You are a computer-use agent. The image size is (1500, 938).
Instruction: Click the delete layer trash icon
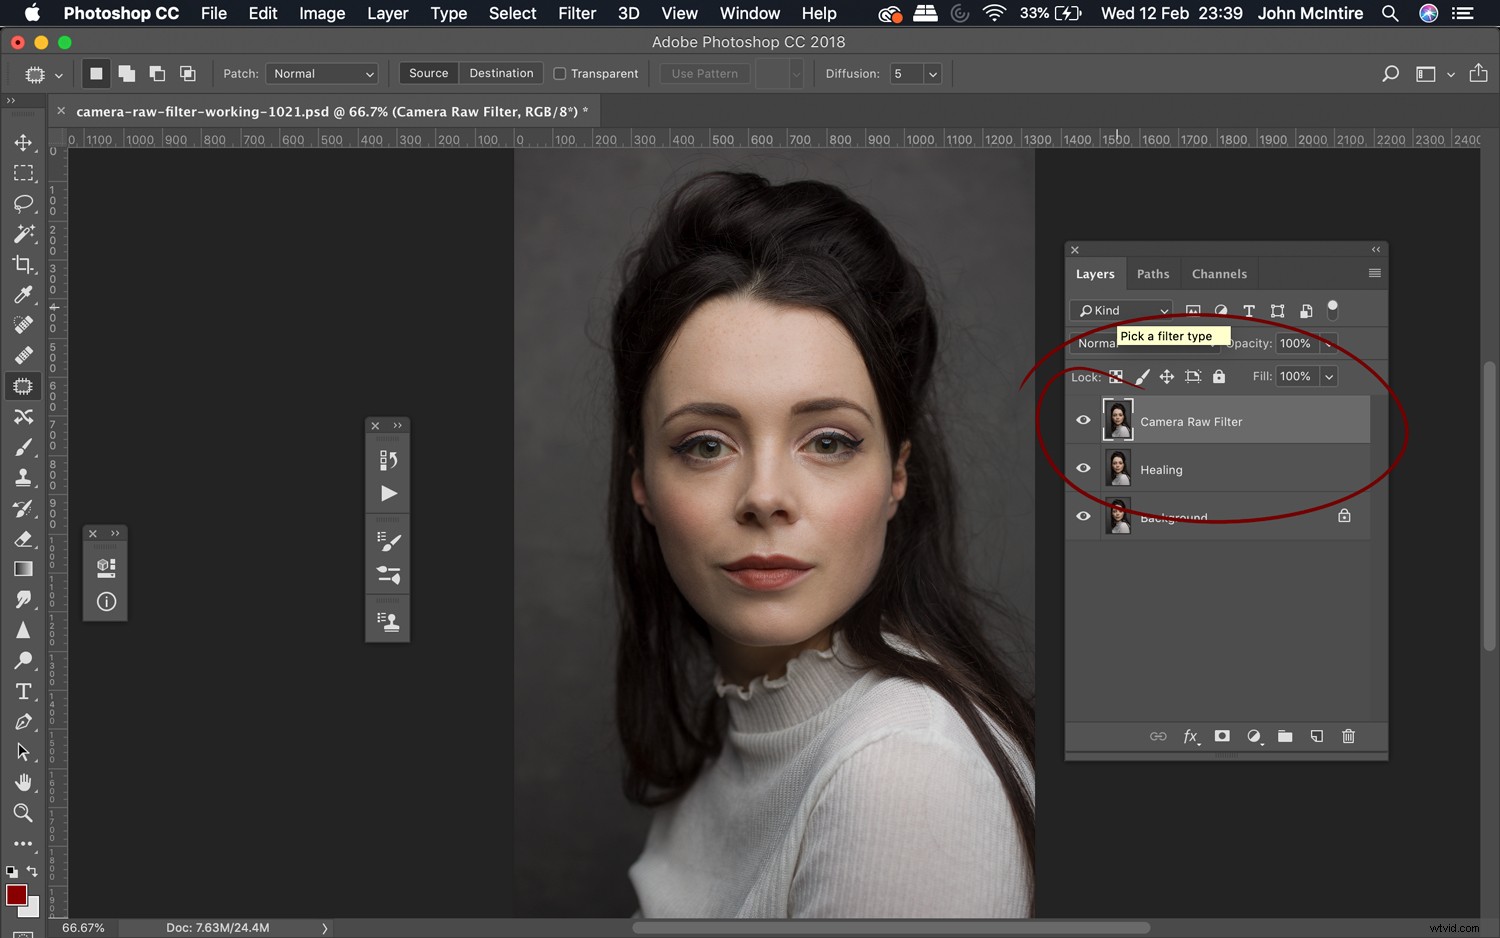[x=1348, y=736]
